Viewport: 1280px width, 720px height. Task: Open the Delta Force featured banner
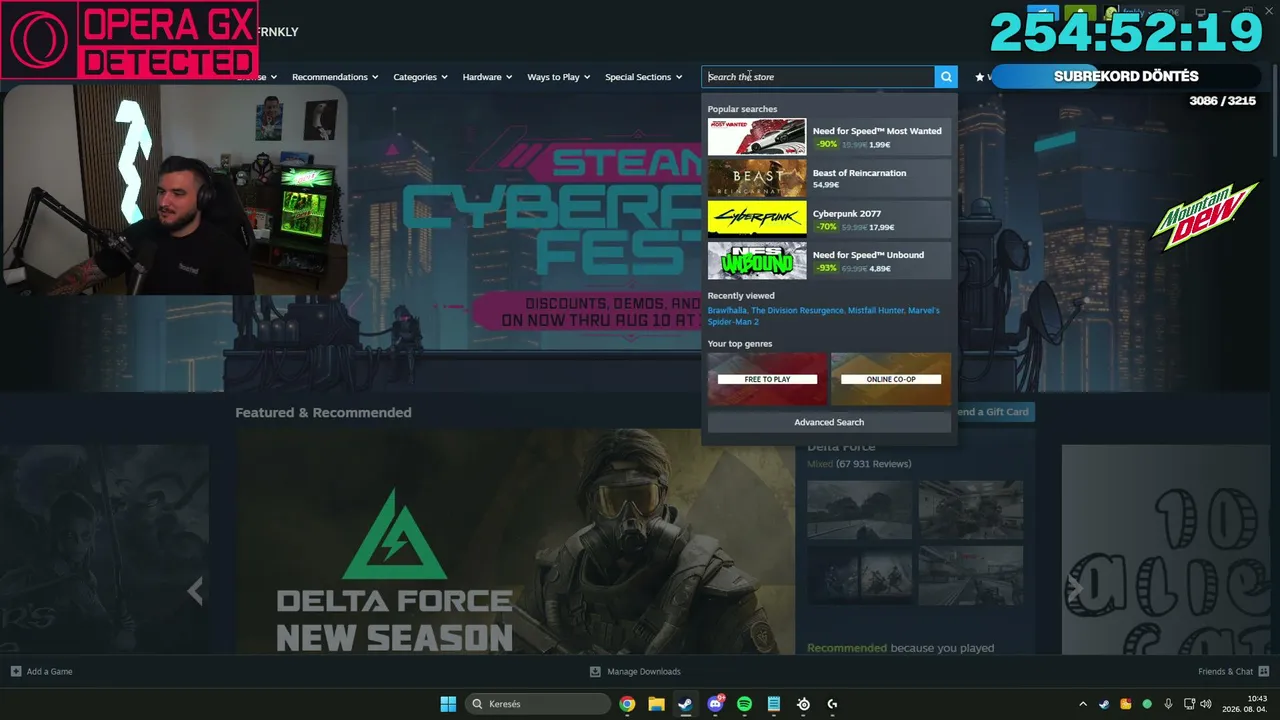[x=516, y=542]
